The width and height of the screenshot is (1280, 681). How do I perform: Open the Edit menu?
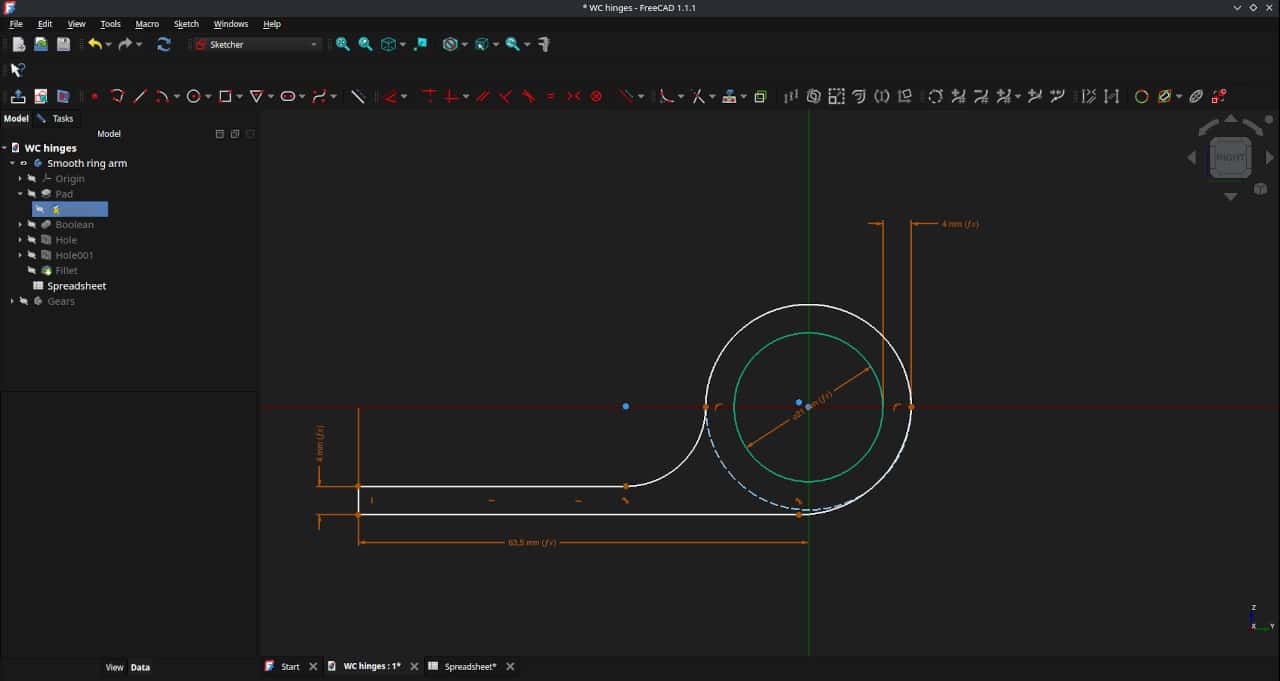pos(45,24)
